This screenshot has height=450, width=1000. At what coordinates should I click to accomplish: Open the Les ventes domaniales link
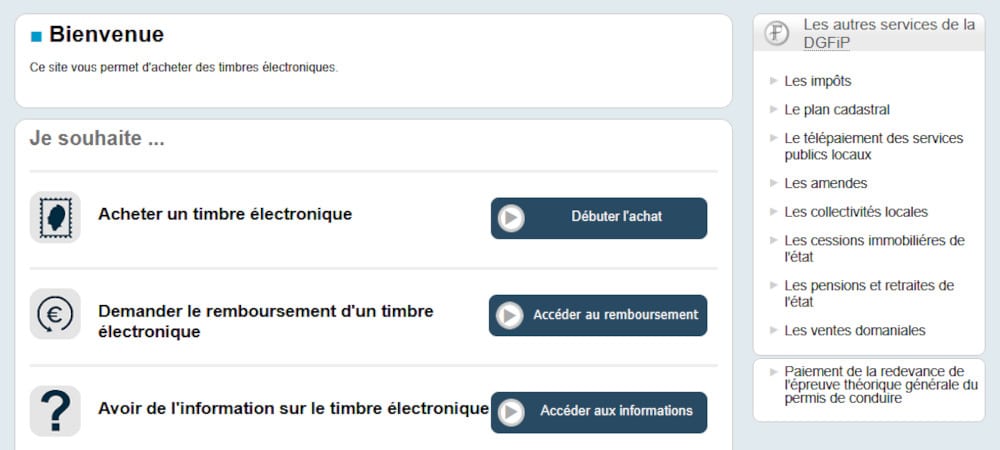(854, 330)
